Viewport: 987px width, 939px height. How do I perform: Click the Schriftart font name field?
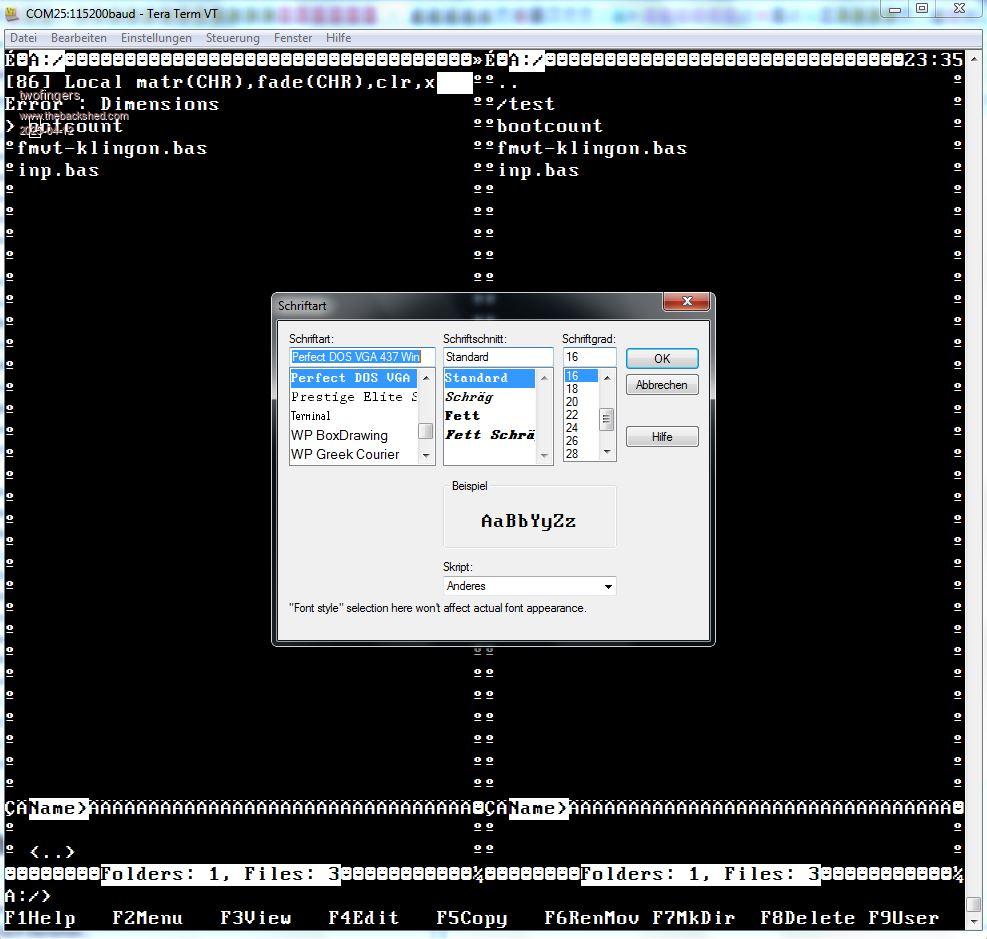tap(355, 357)
